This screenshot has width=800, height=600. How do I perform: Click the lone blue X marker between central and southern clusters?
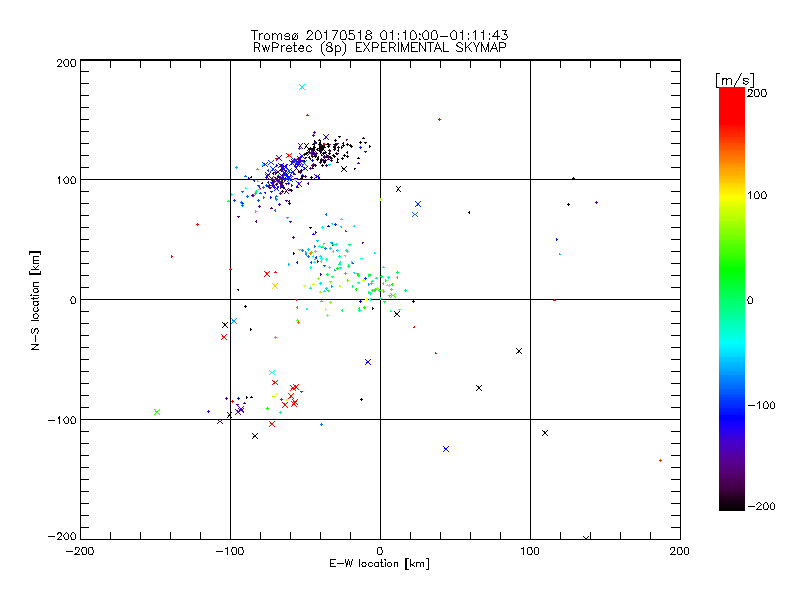(x=368, y=362)
